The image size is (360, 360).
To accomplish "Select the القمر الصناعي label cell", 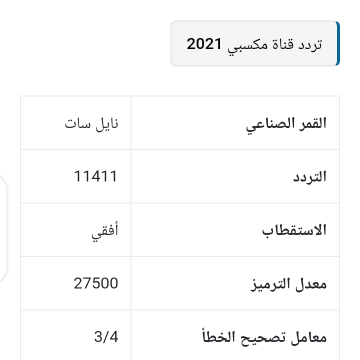I will 235,123.
